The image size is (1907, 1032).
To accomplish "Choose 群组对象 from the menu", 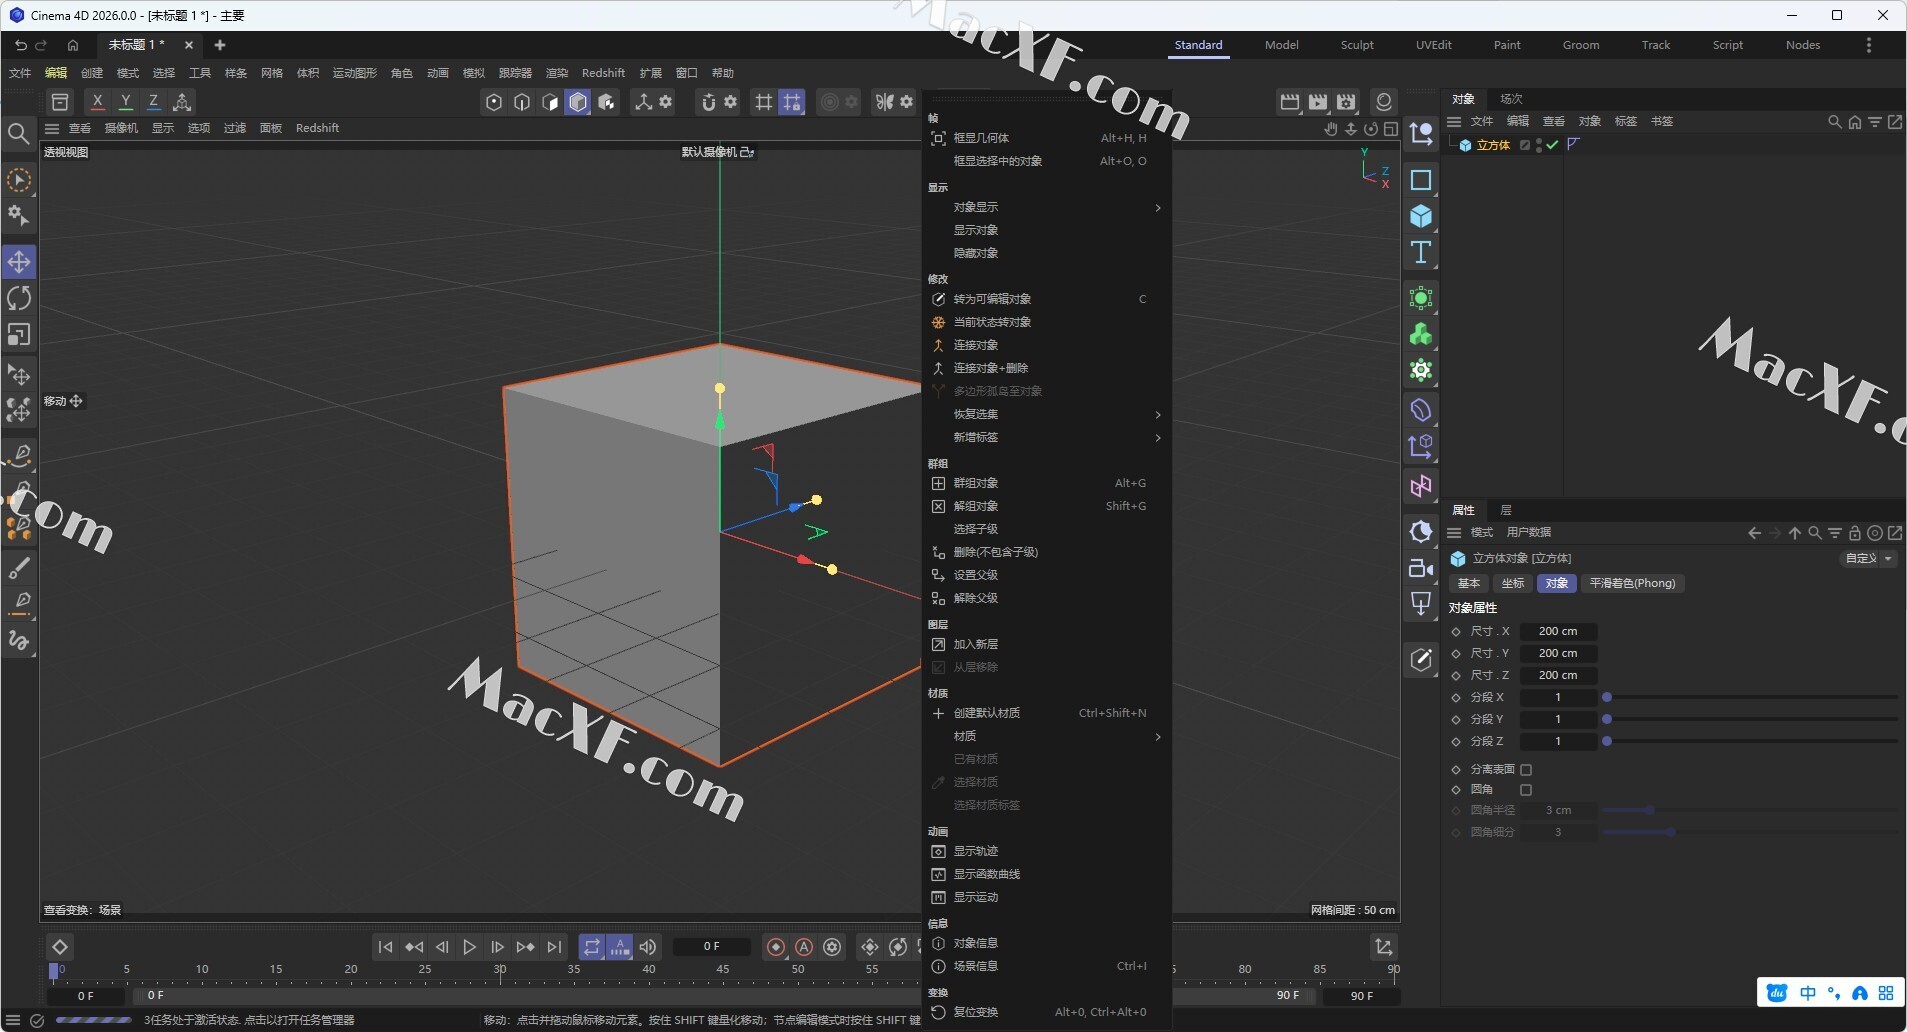I will pyautogui.click(x=1046, y=483).
